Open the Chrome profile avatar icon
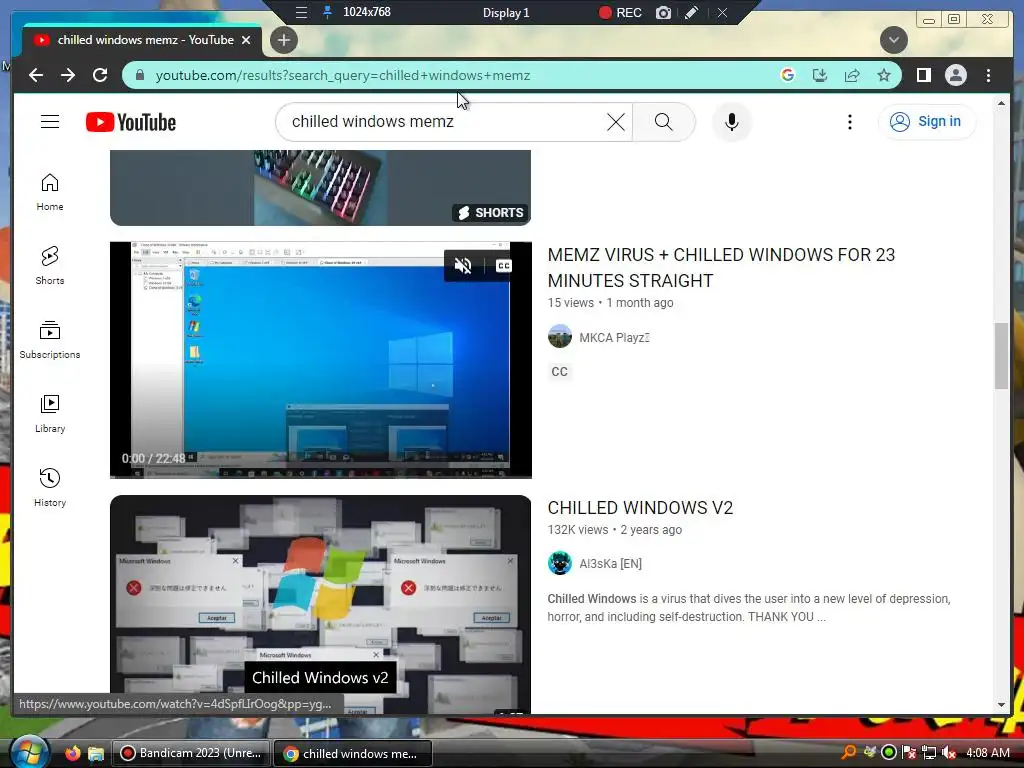 (955, 76)
